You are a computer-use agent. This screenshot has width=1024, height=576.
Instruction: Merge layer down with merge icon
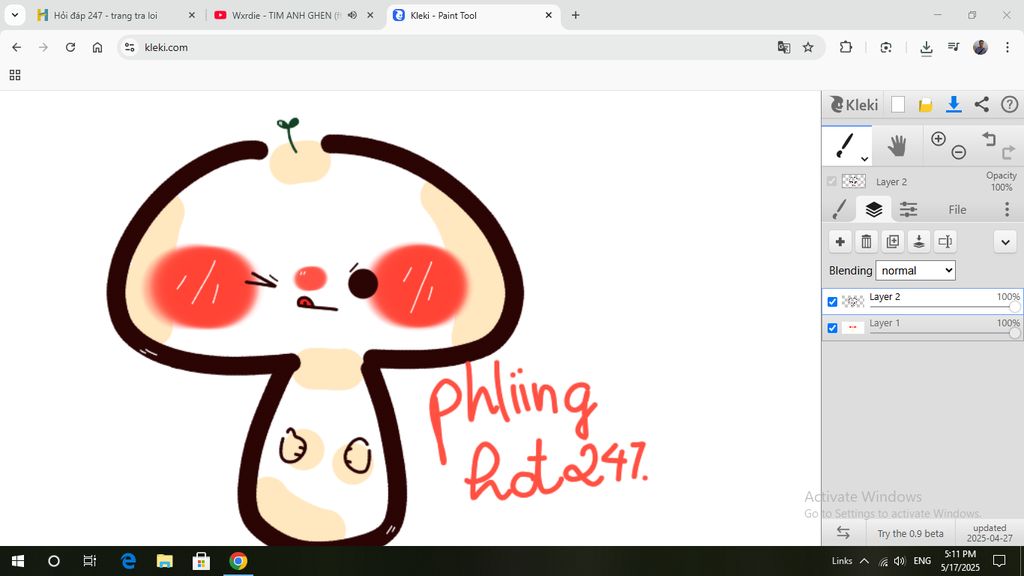pos(918,242)
